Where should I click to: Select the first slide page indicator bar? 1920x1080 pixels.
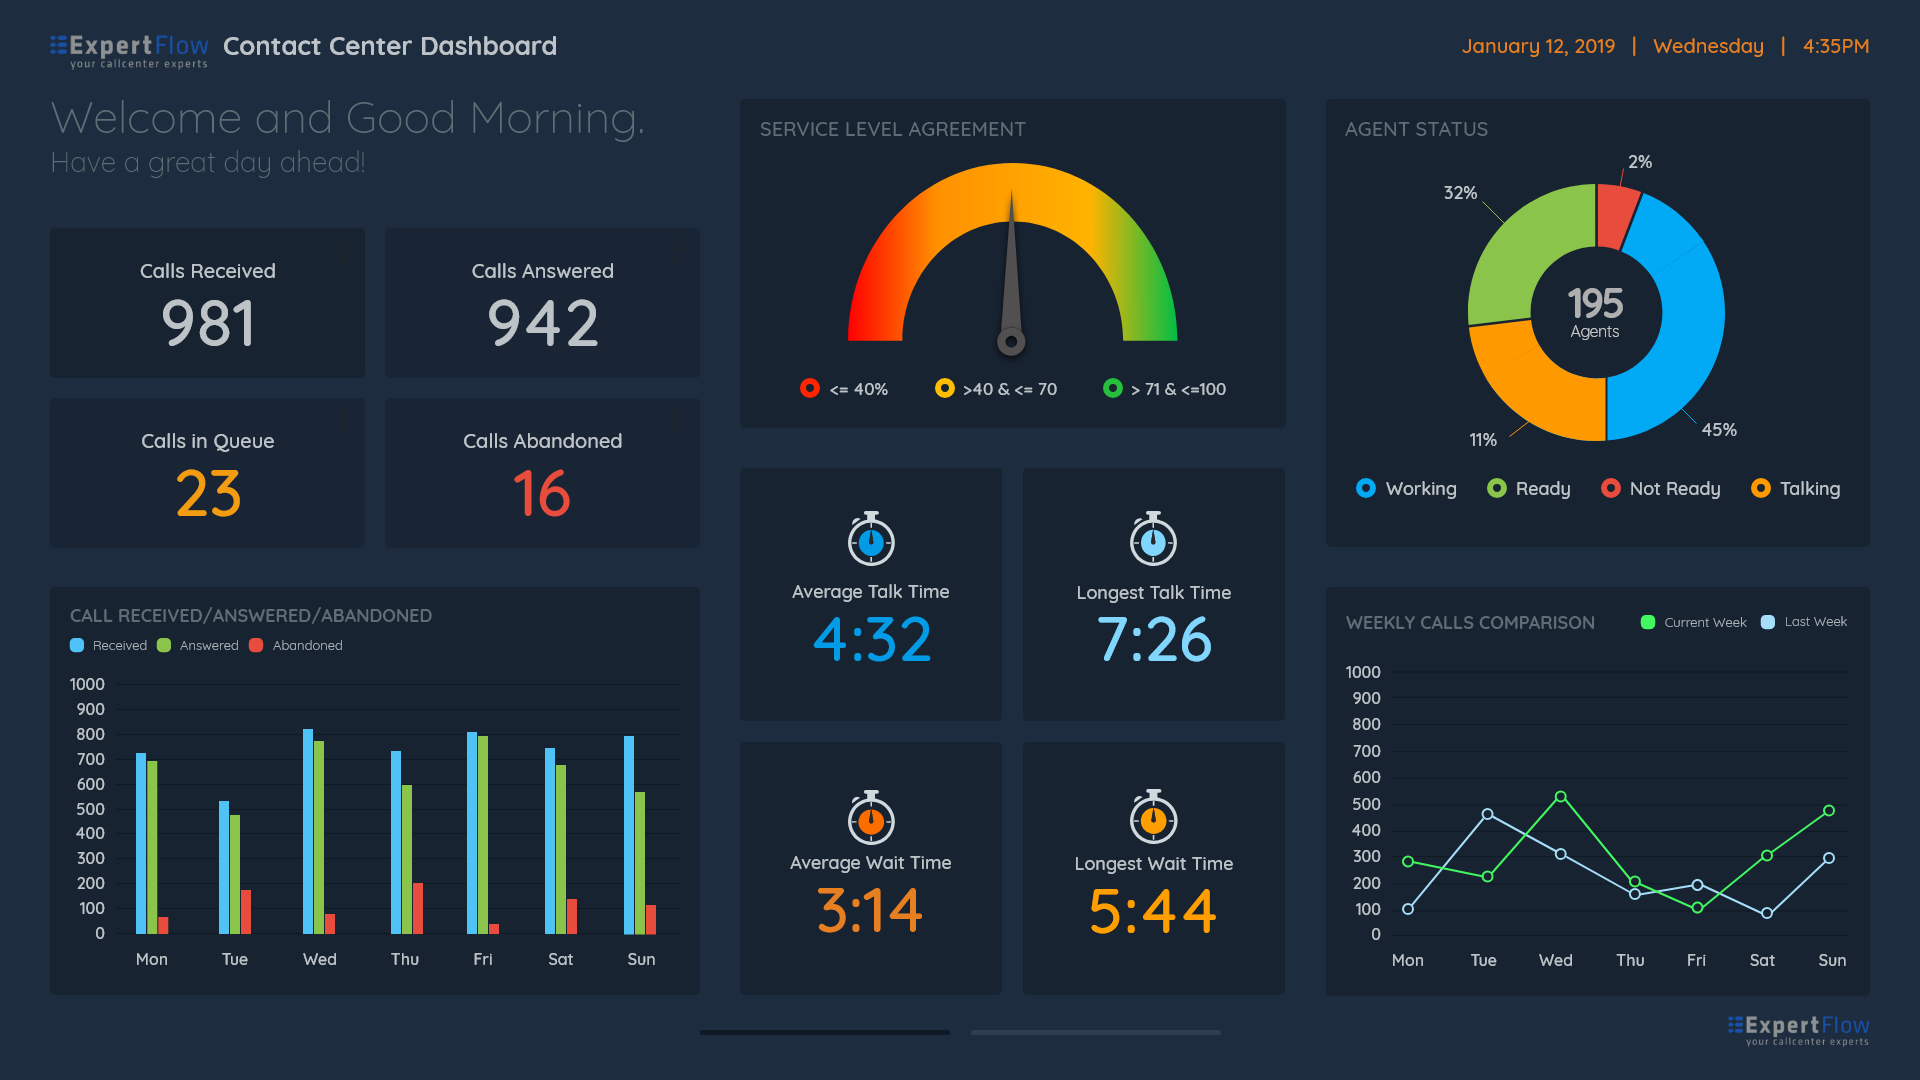[x=825, y=1032]
